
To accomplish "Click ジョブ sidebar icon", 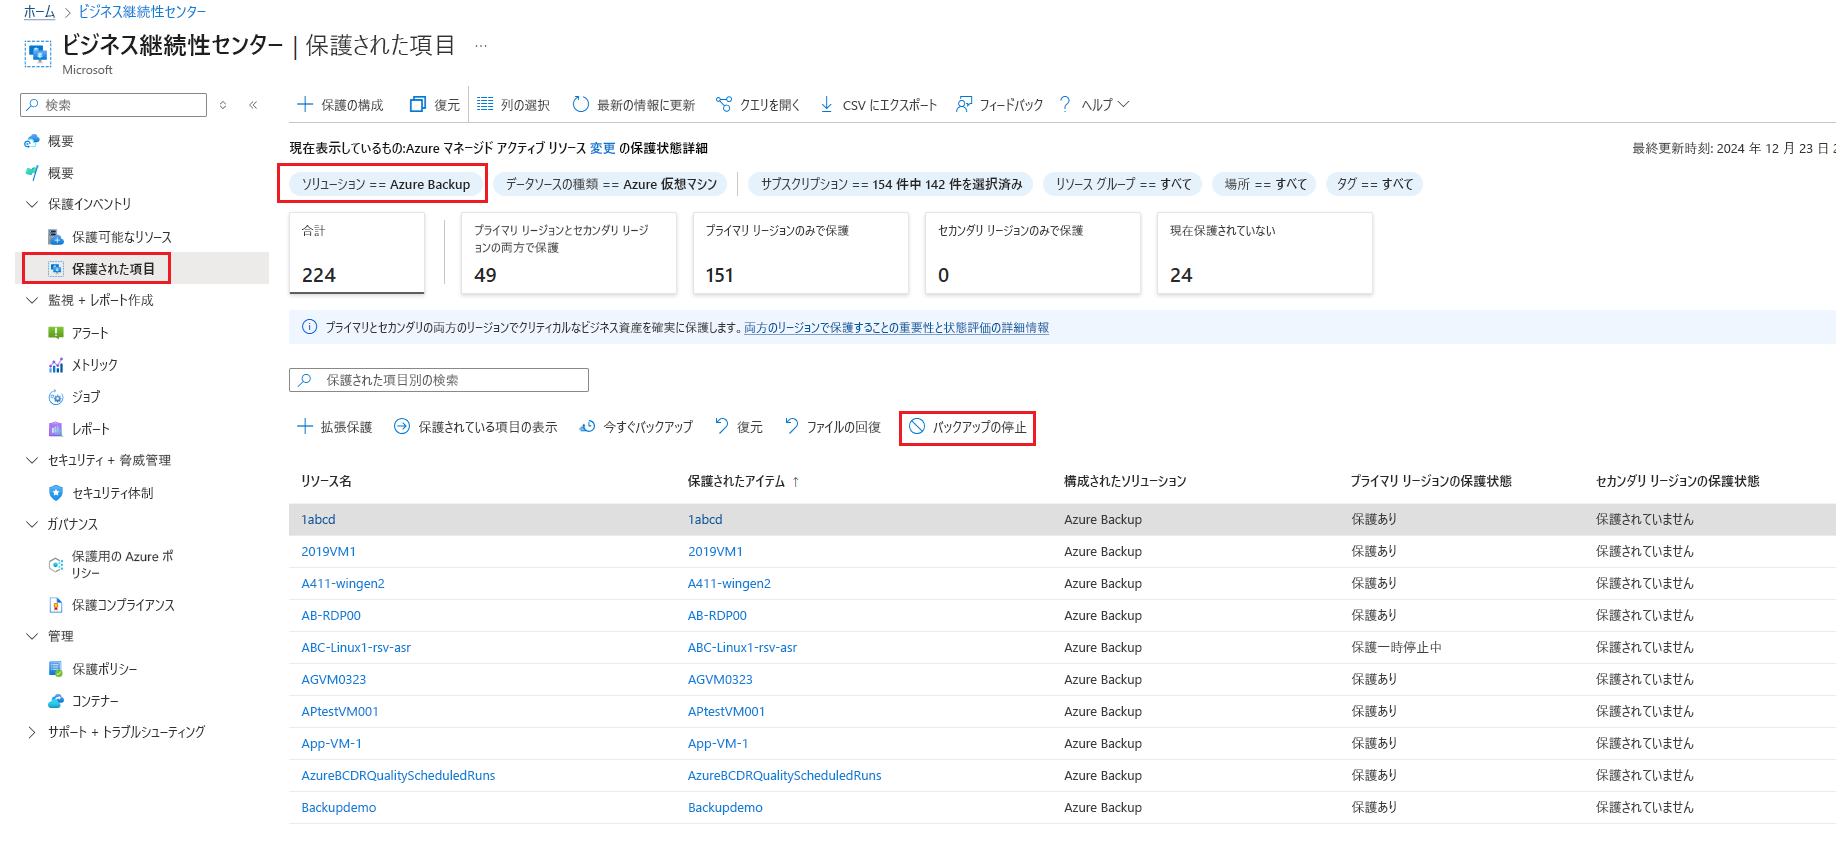I will pyautogui.click(x=56, y=397).
